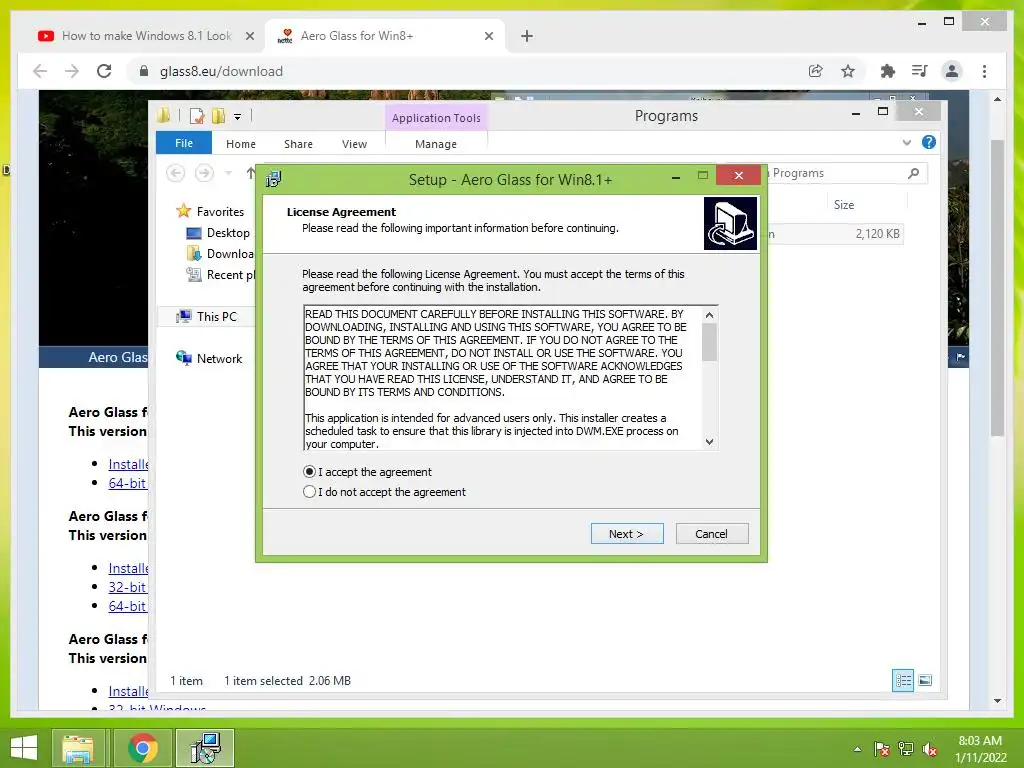
Task: Open Chrome extensions puzzle icon
Action: pos(888,71)
